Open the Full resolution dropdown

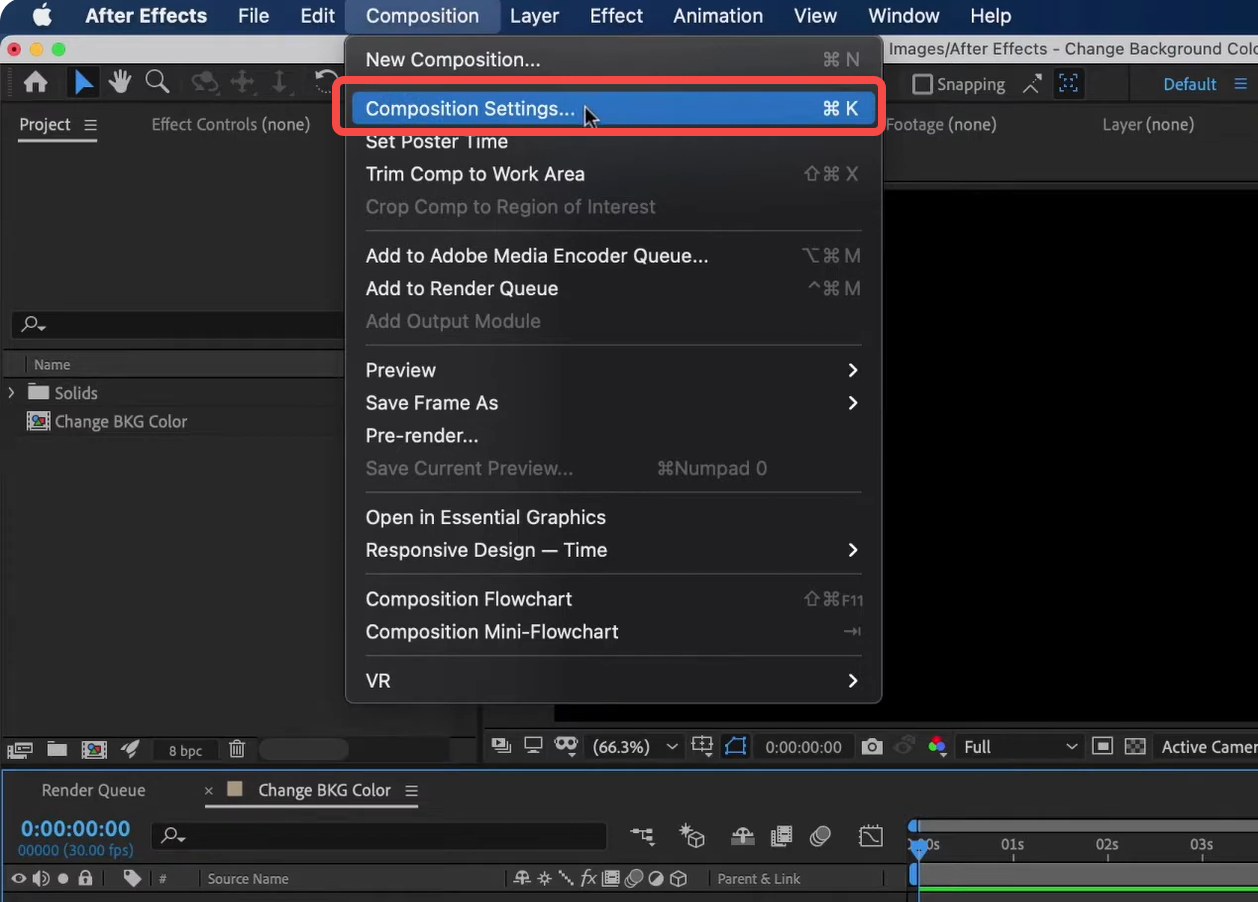(x=1018, y=746)
